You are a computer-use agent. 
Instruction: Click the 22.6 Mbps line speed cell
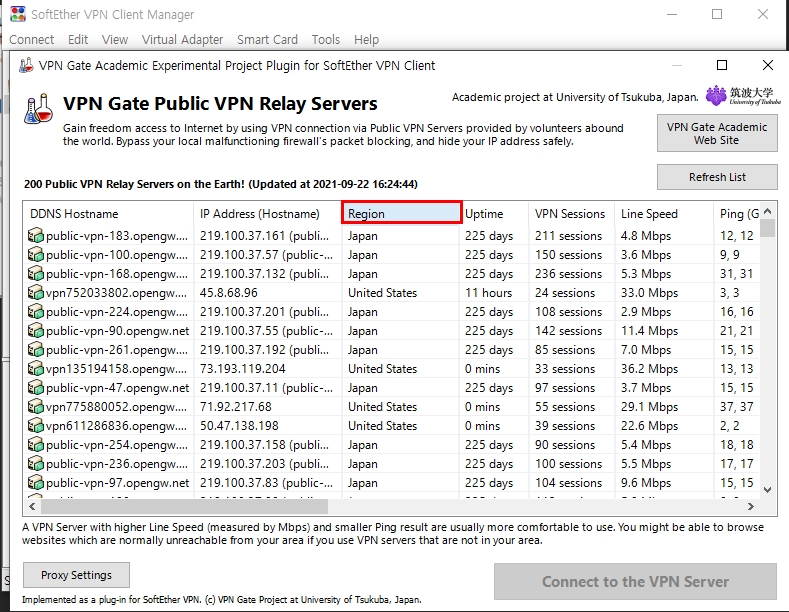point(649,426)
